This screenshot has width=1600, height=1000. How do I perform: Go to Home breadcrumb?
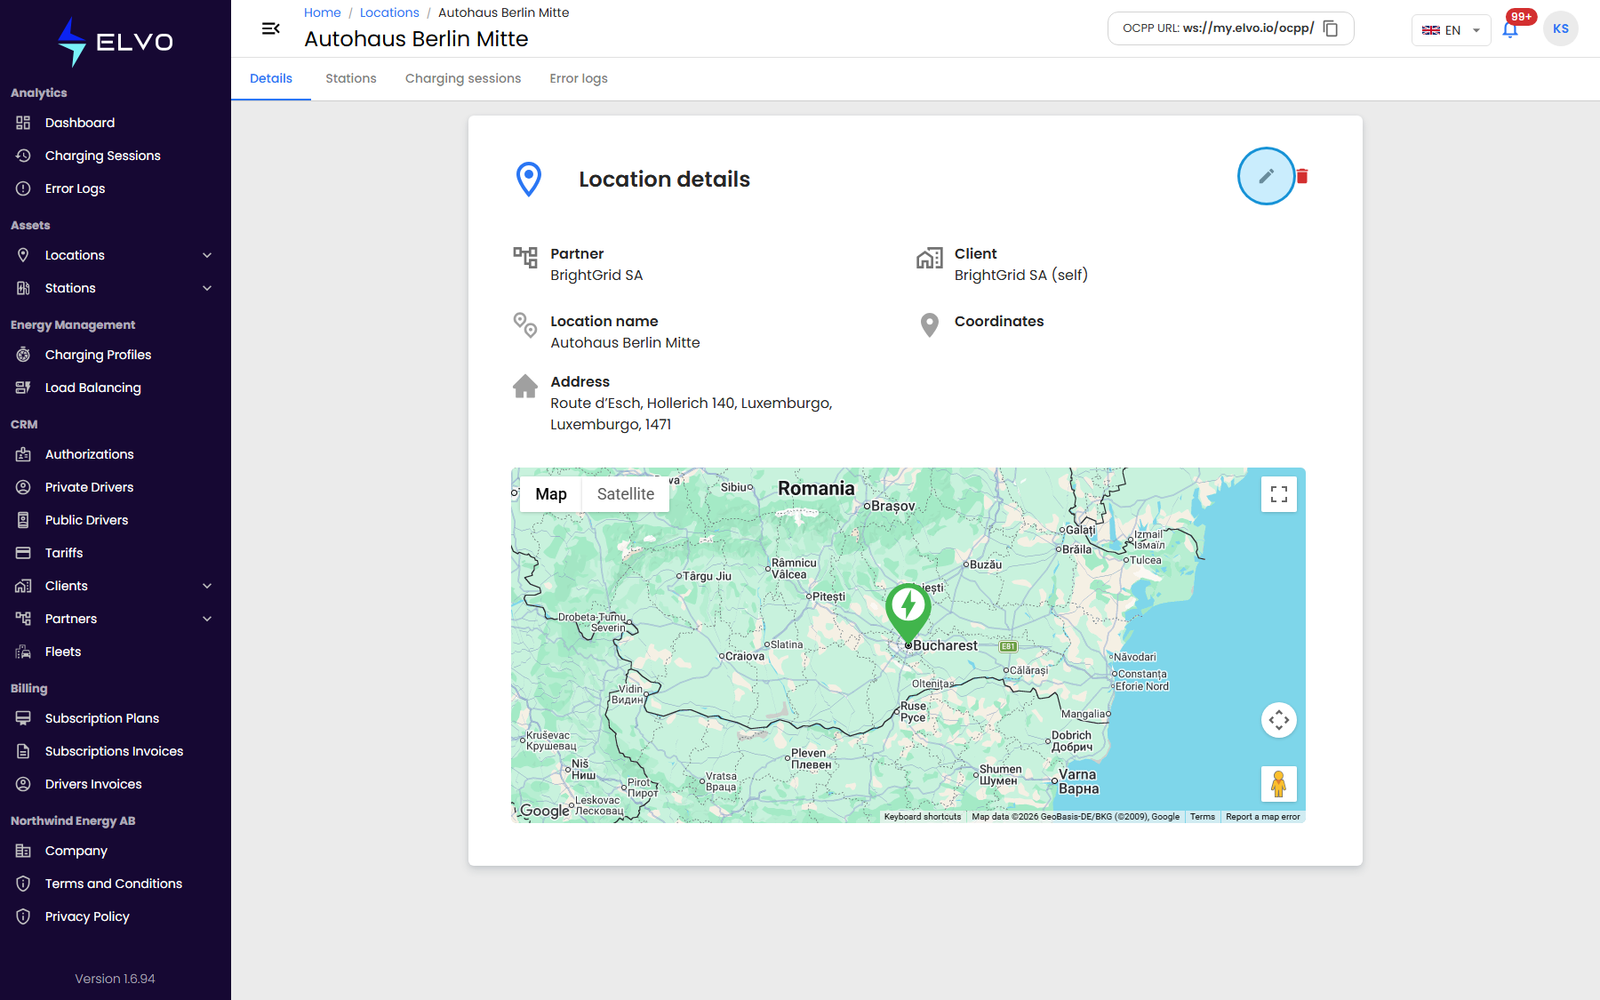322,13
